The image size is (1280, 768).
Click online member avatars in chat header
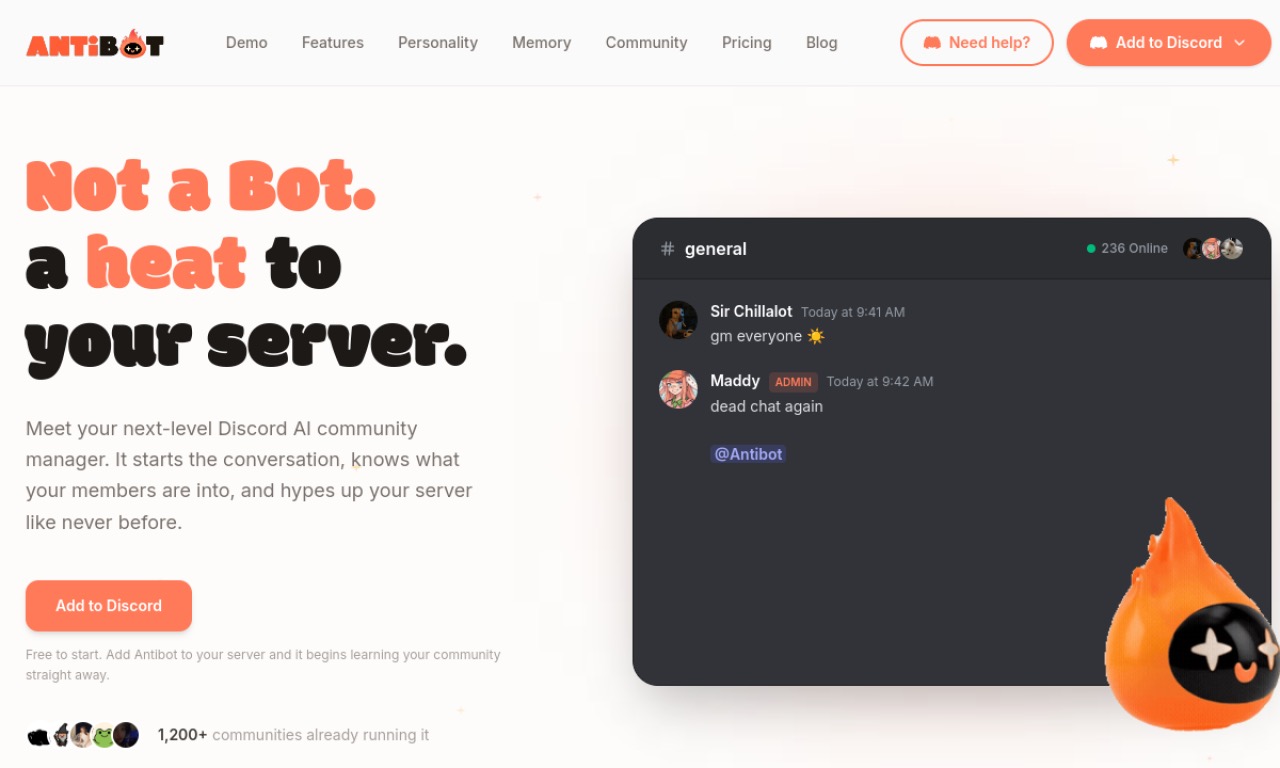tap(1213, 248)
